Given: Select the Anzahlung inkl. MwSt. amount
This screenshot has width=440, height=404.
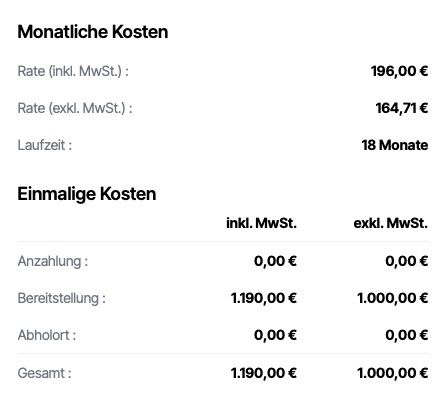Looking at the screenshot, I should click(275, 261).
